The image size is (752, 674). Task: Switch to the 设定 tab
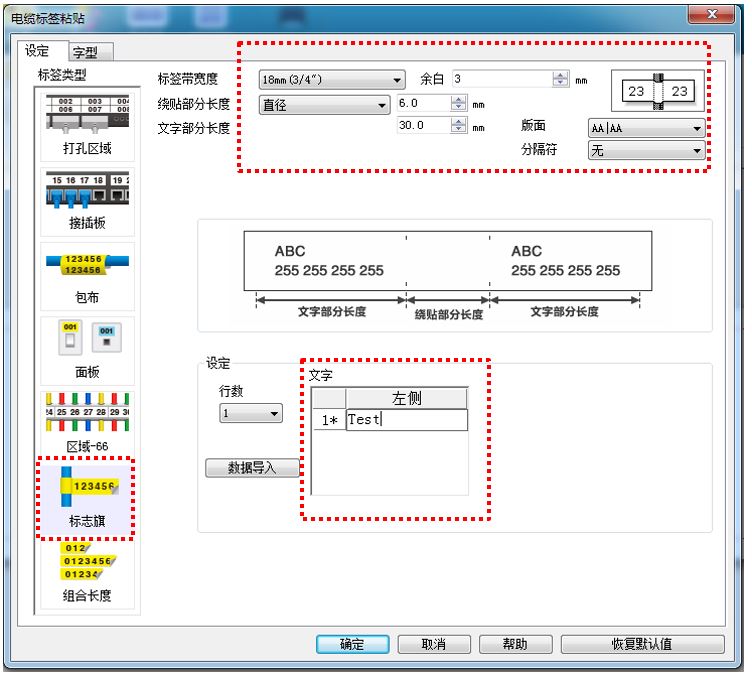click(x=37, y=51)
